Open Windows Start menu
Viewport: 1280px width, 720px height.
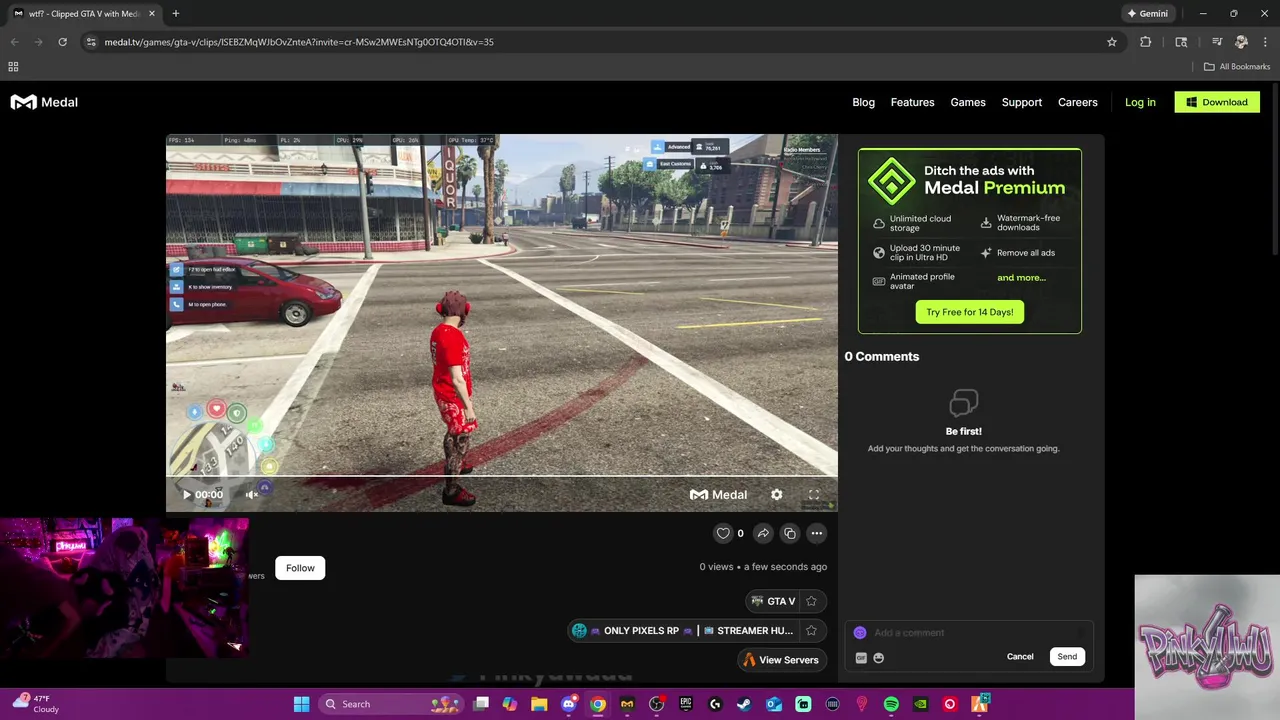[x=301, y=704]
